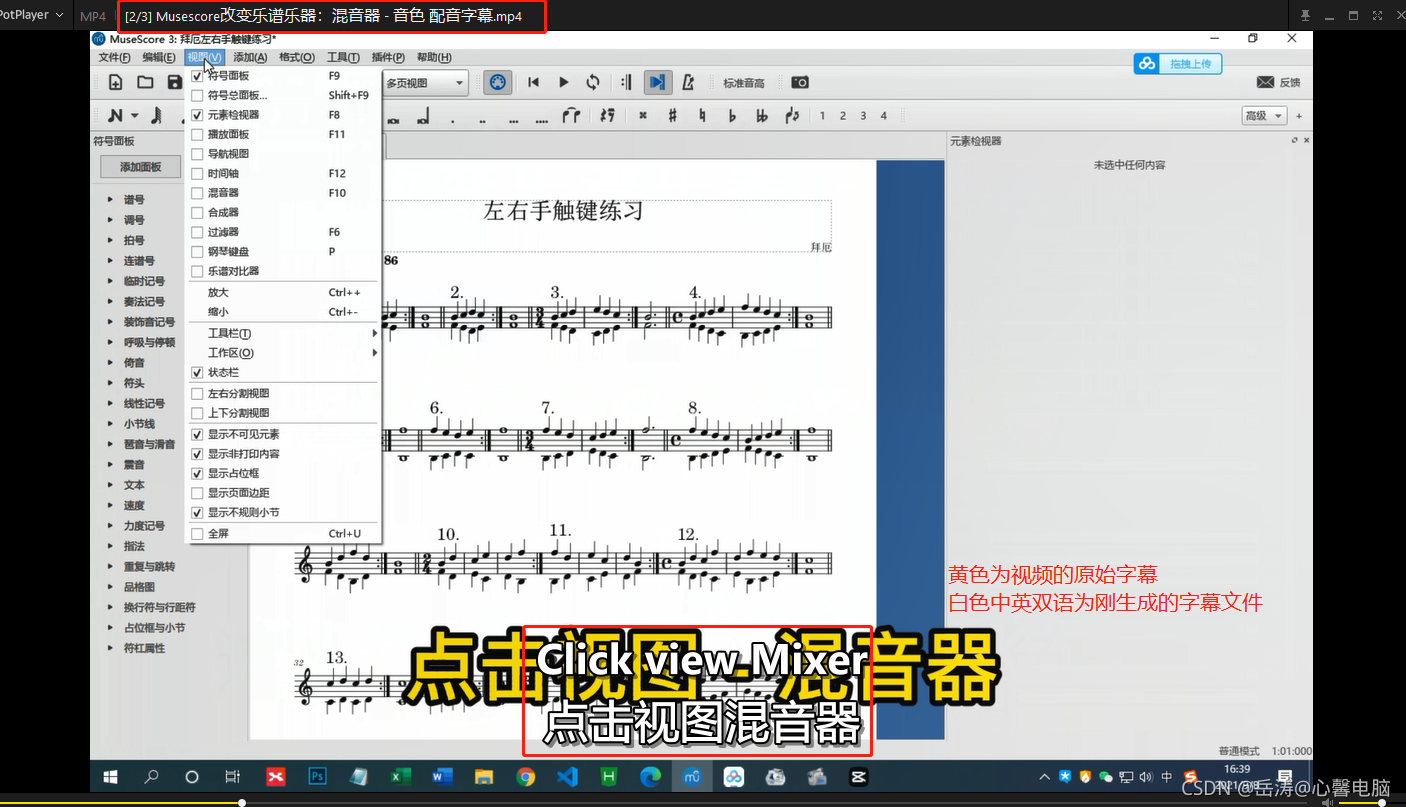This screenshot has height=807, width=1406.
Task: Click the feedback envelope icon
Action: click(1265, 82)
